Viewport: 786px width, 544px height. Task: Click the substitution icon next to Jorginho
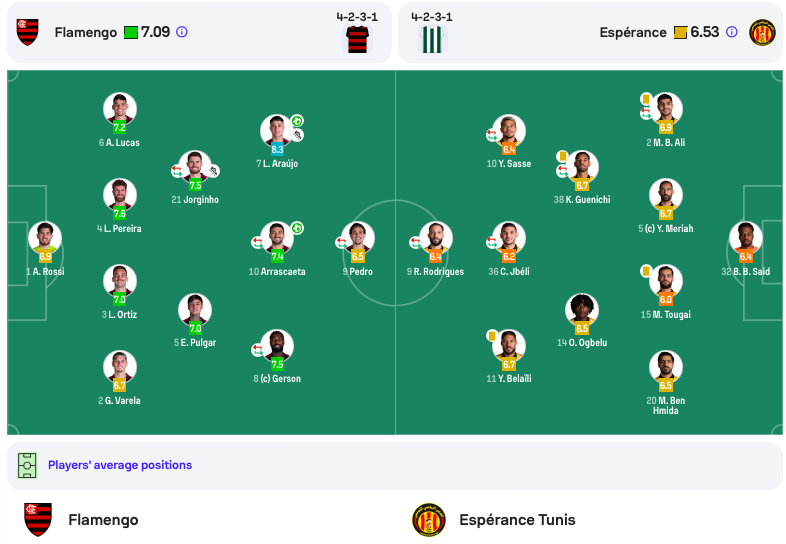[x=177, y=171]
